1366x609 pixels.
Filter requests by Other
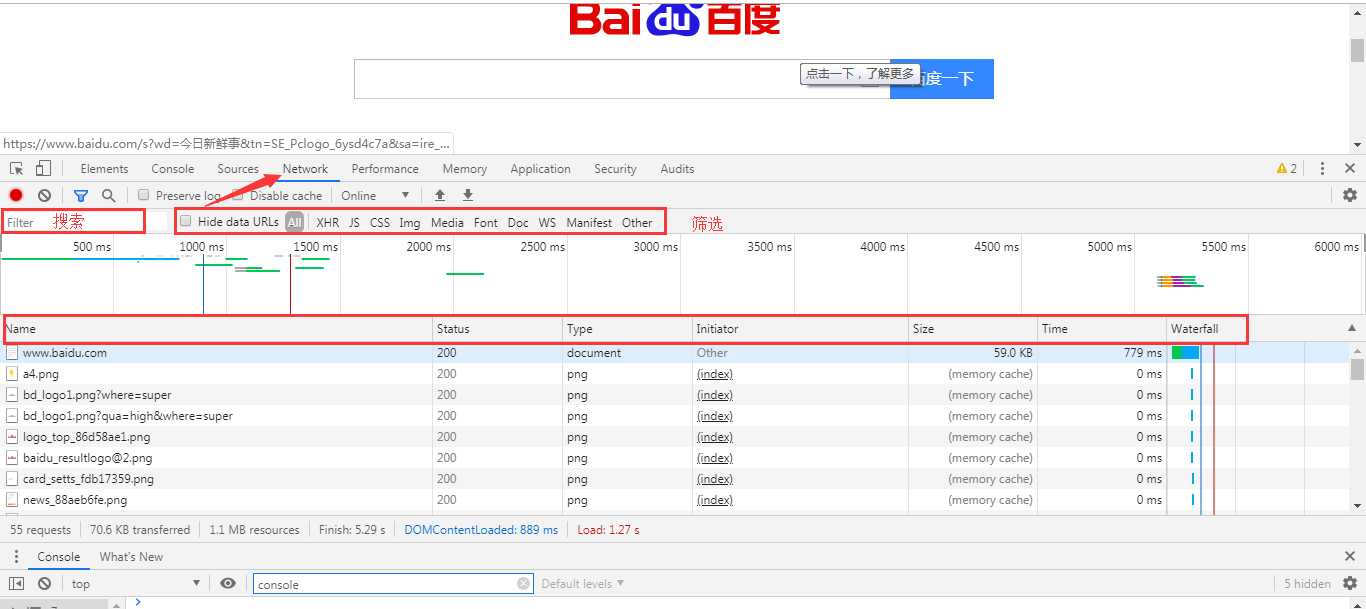(x=637, y=222)
